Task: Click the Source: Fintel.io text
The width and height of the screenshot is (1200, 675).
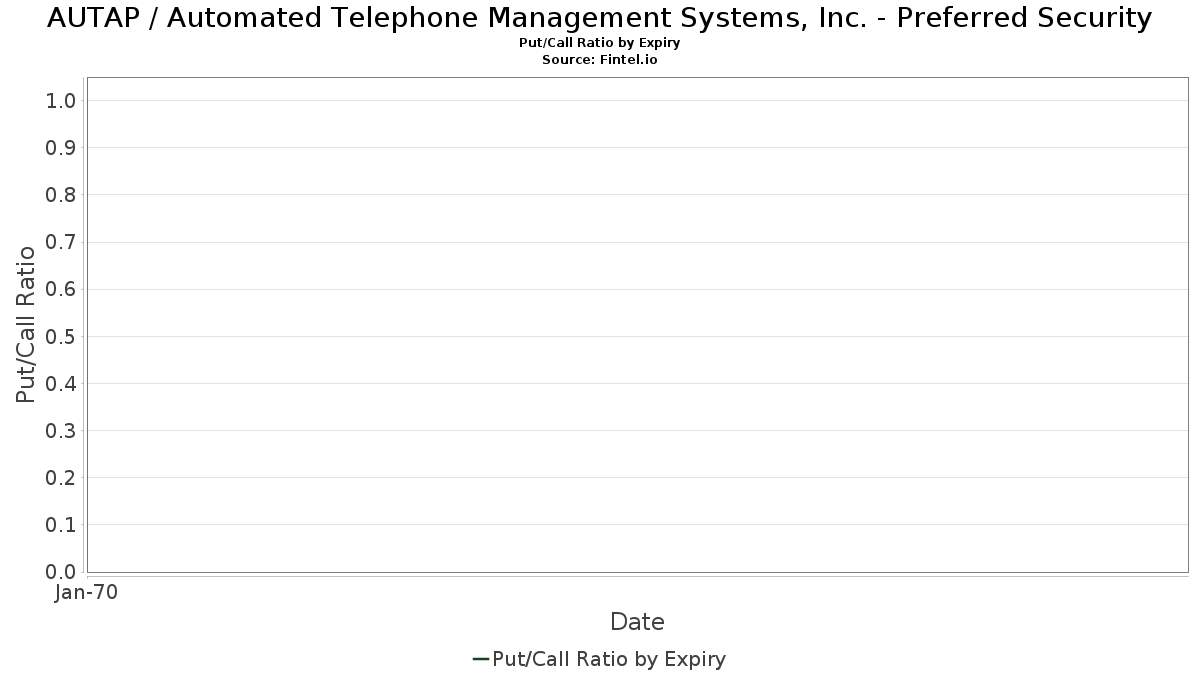Action: tap(600, 60)
